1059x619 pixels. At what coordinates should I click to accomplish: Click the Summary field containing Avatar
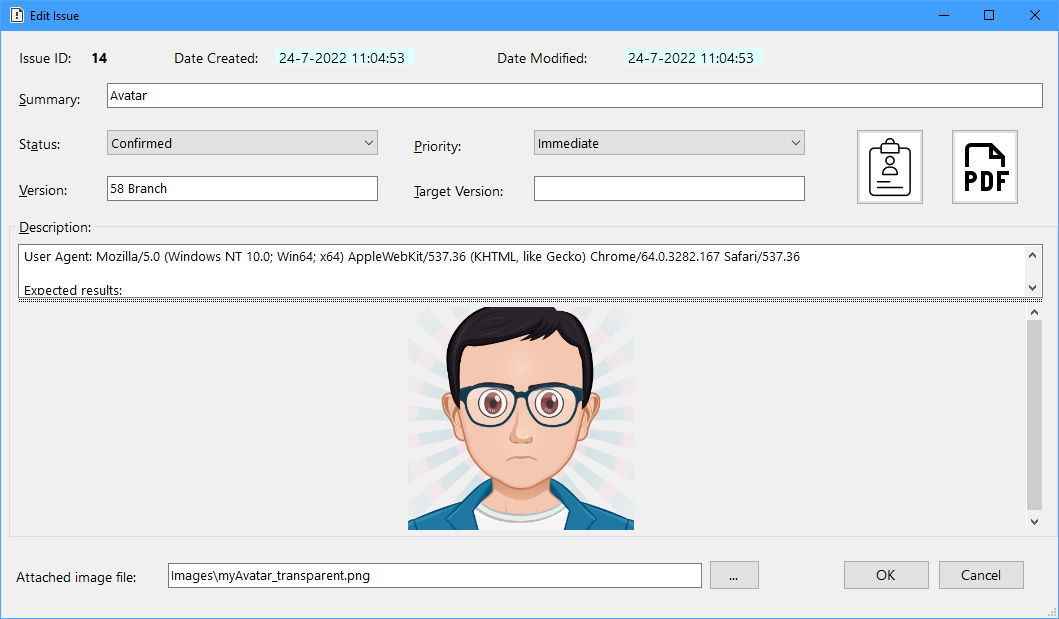(575, 95)
